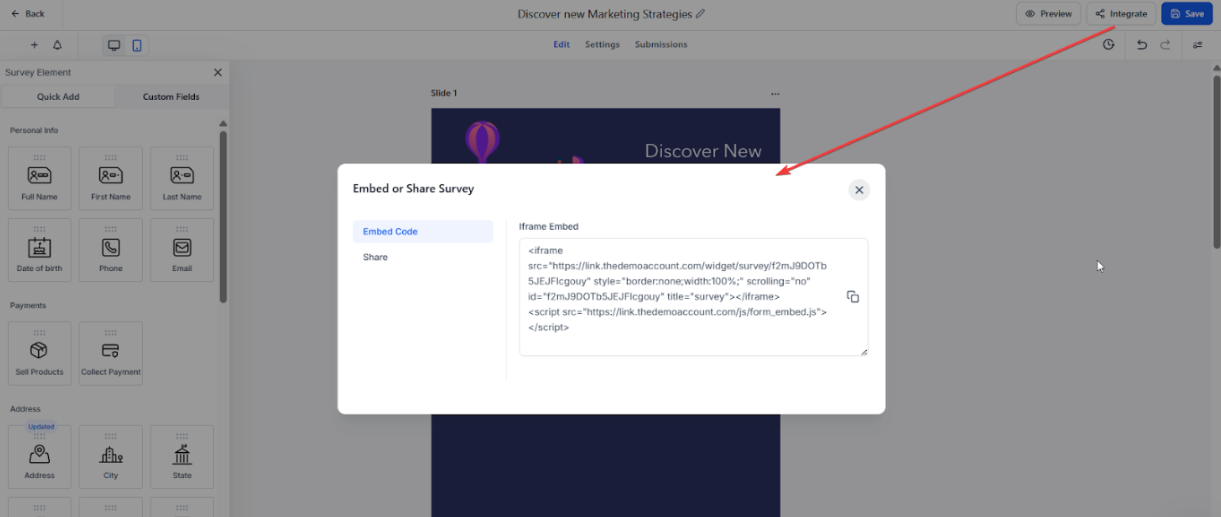Go to the Submissions tab
1221x517 pixels.
(x=661, y=45)
